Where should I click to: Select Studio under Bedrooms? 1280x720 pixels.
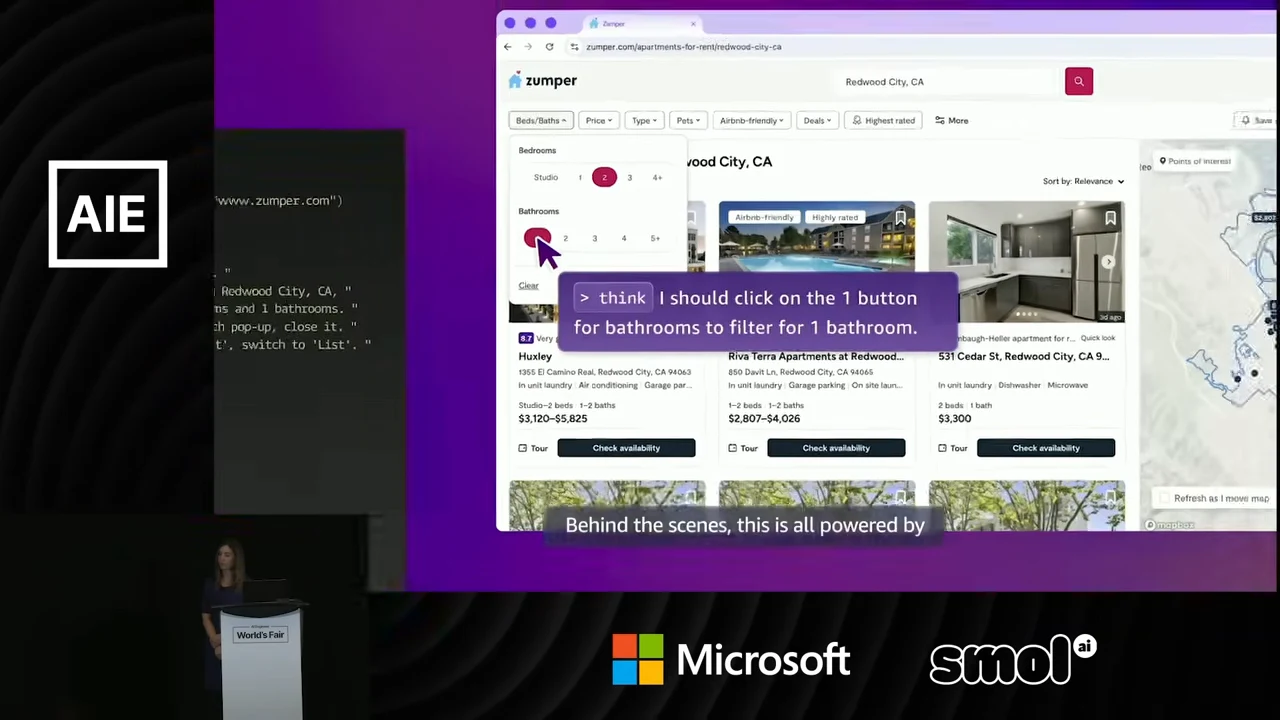(545, 177)
